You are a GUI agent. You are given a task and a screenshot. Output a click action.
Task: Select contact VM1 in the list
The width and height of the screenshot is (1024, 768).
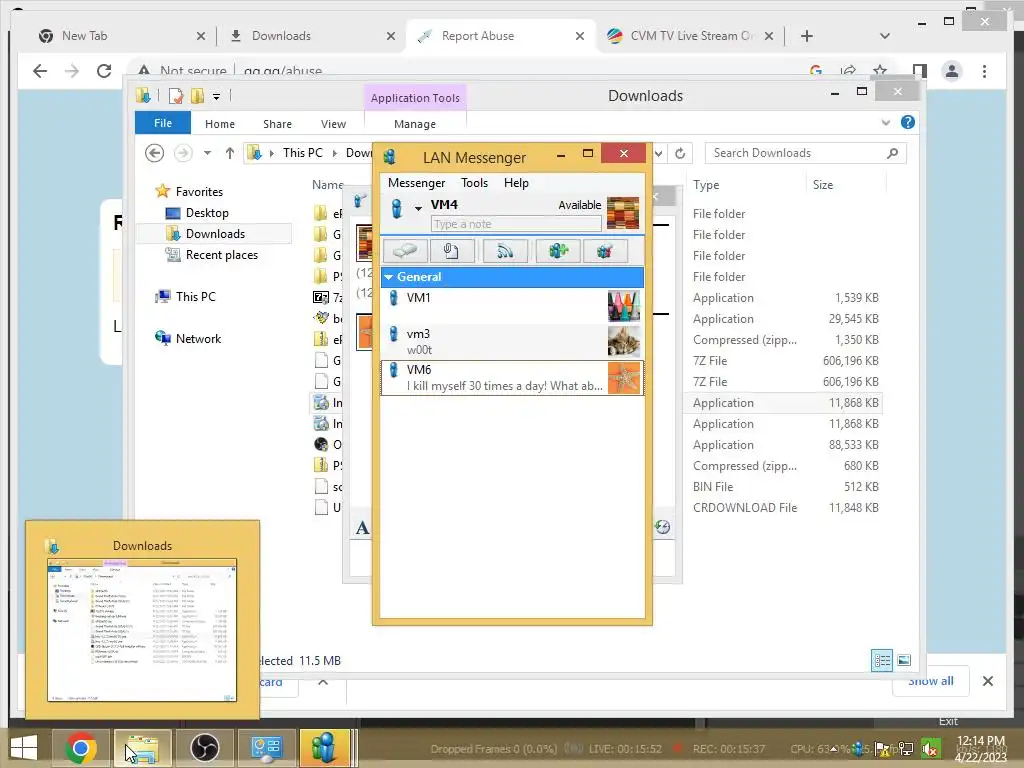coord(512,306)
